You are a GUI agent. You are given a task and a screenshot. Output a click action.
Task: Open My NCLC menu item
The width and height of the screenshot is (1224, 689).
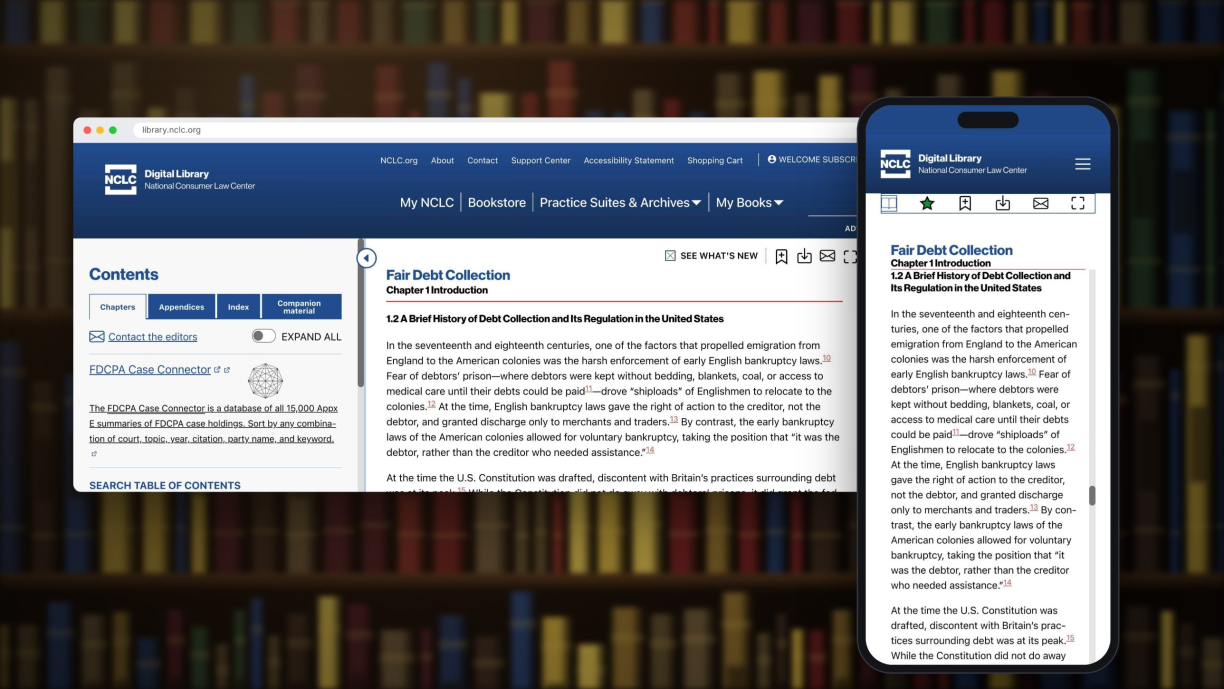pyautogui.click(x=427, y=202)
